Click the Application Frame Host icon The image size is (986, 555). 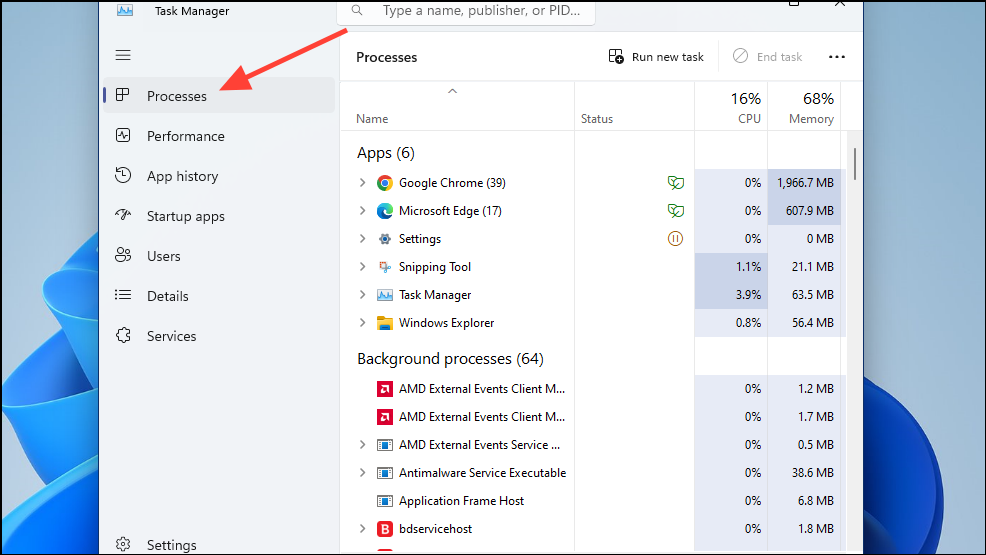point(385,501)
